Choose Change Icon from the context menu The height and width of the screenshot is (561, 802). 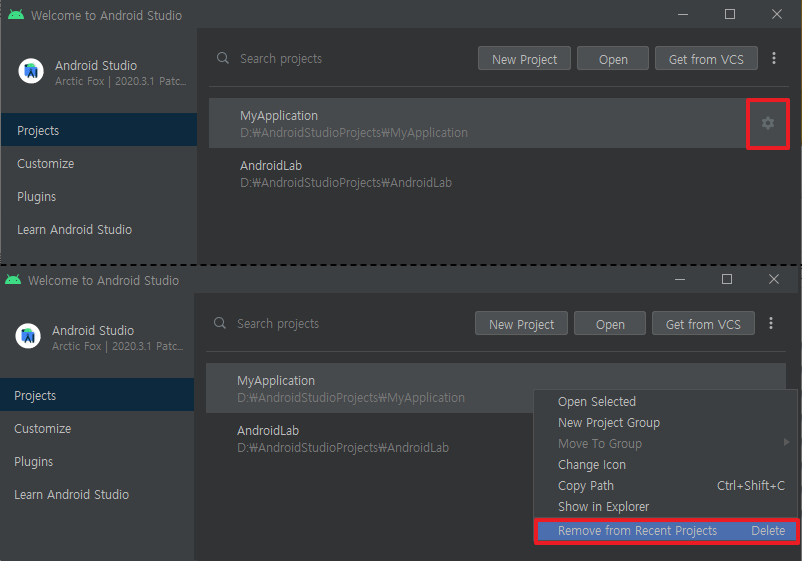pyautogui.click(x=665, y=464)
